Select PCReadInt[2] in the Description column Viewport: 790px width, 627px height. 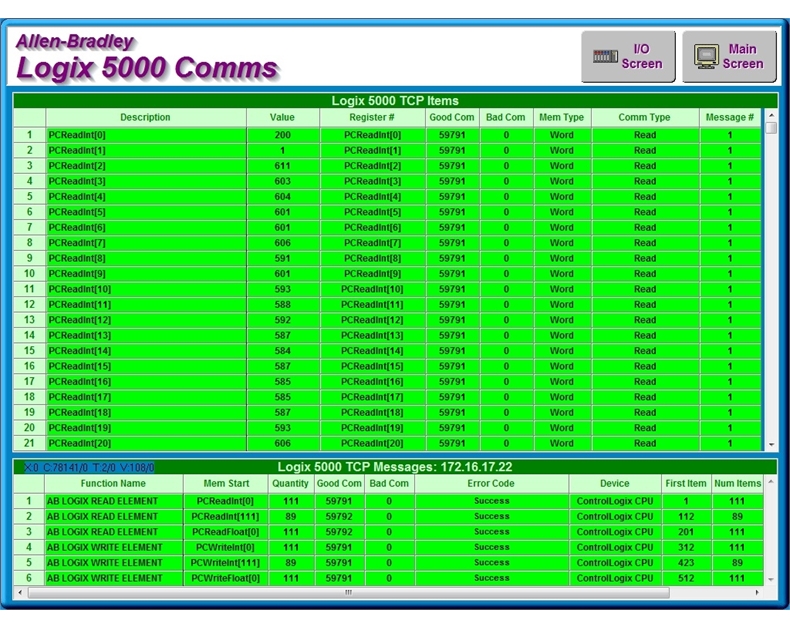[146, 166]
